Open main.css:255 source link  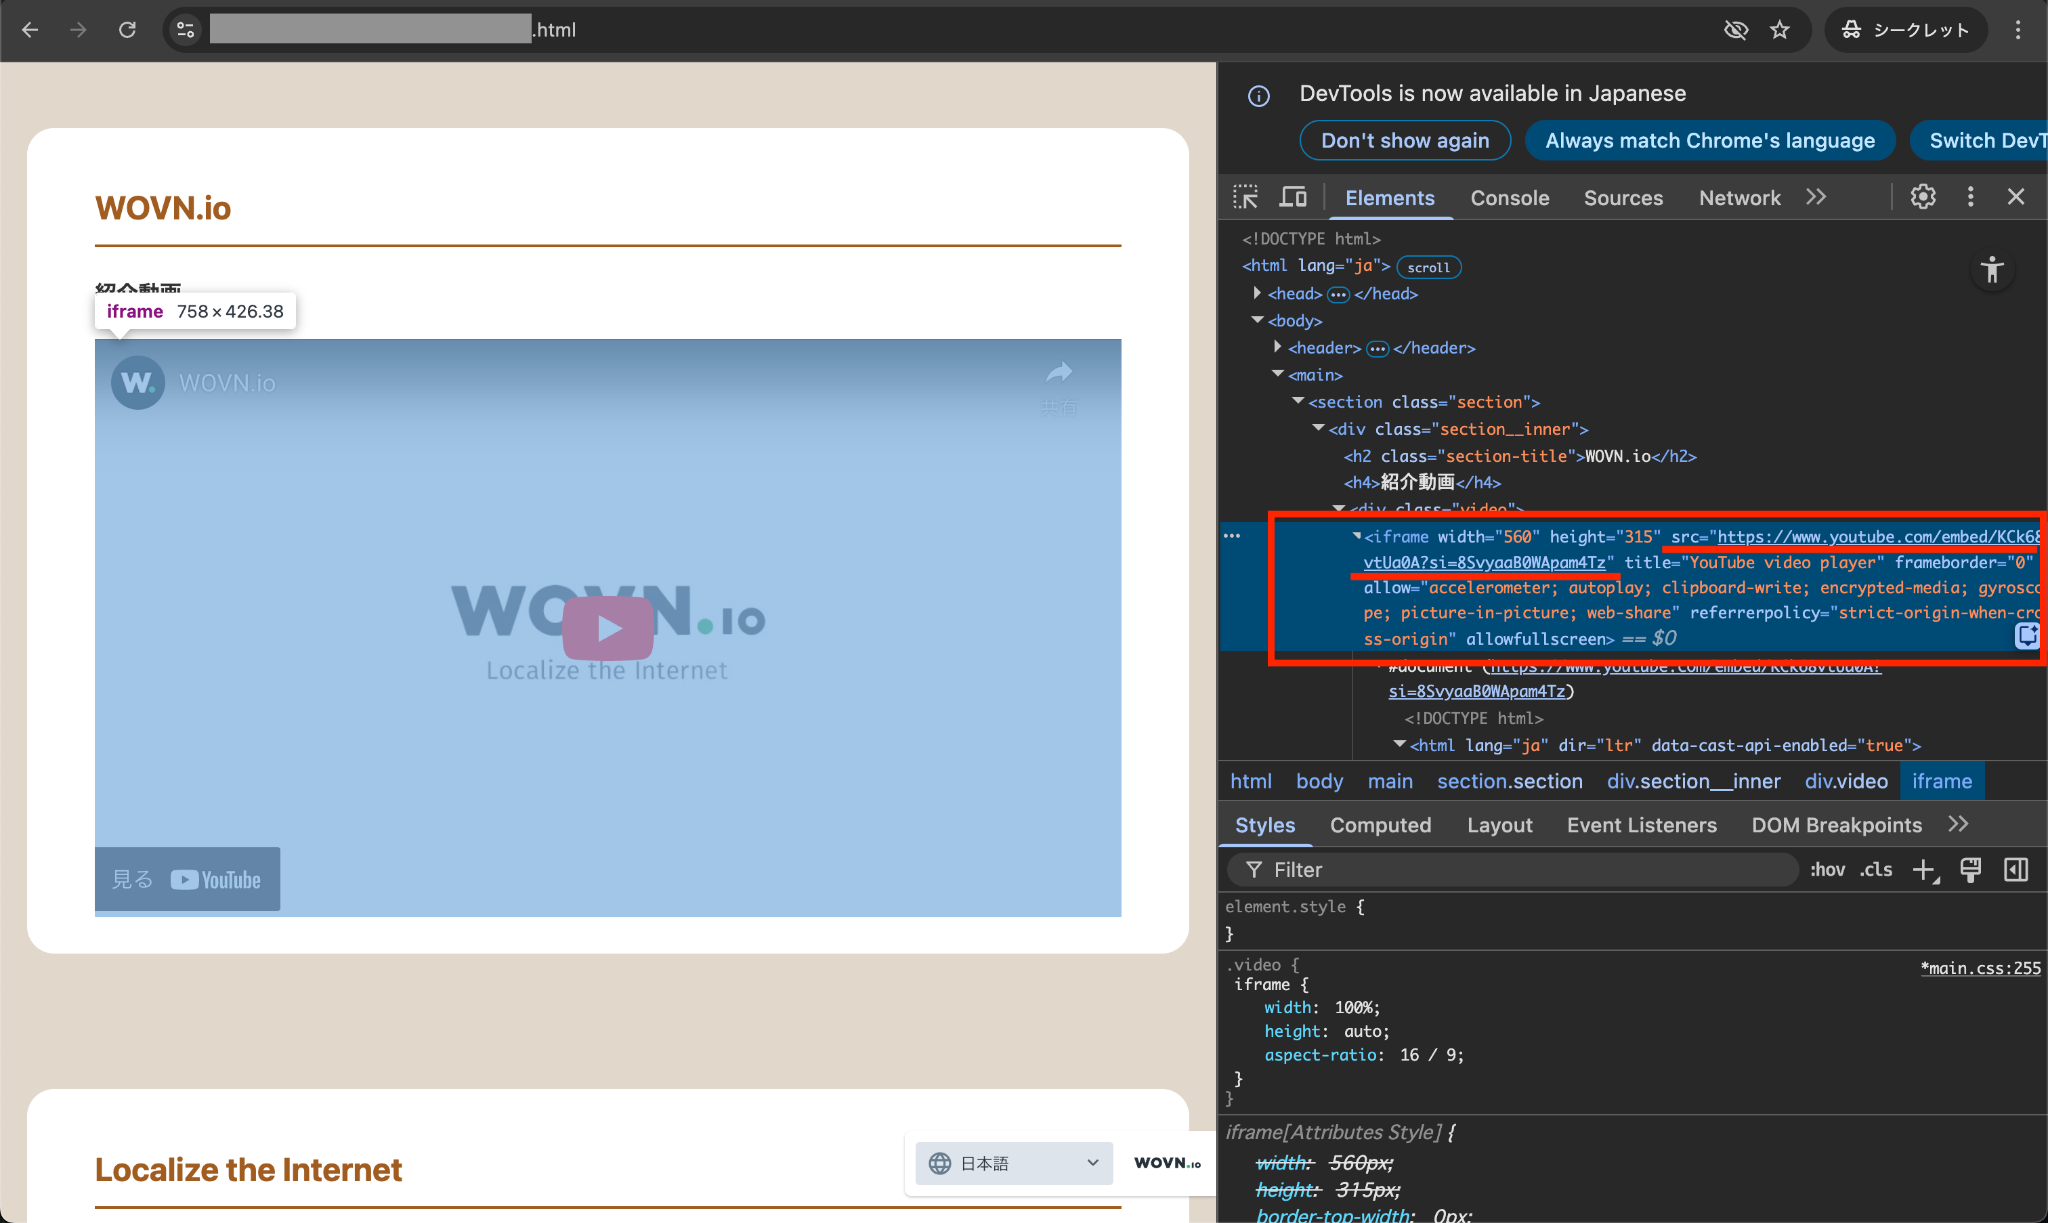[1980, 968]
